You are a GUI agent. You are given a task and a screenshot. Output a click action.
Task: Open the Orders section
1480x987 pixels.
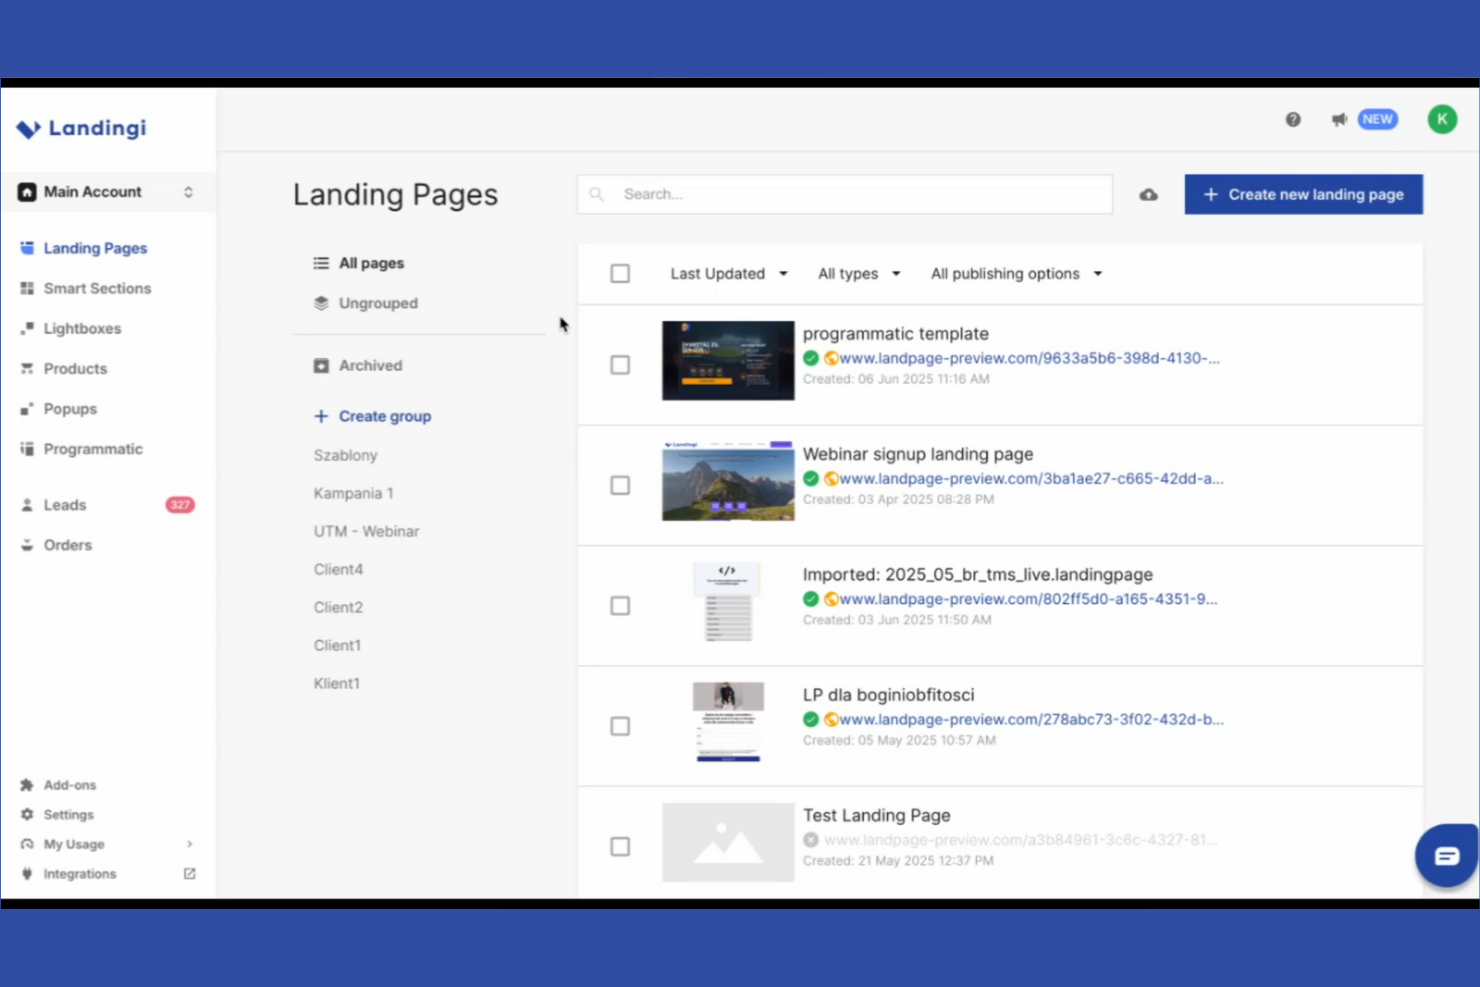pyautogui.click(x=67, y=545)
